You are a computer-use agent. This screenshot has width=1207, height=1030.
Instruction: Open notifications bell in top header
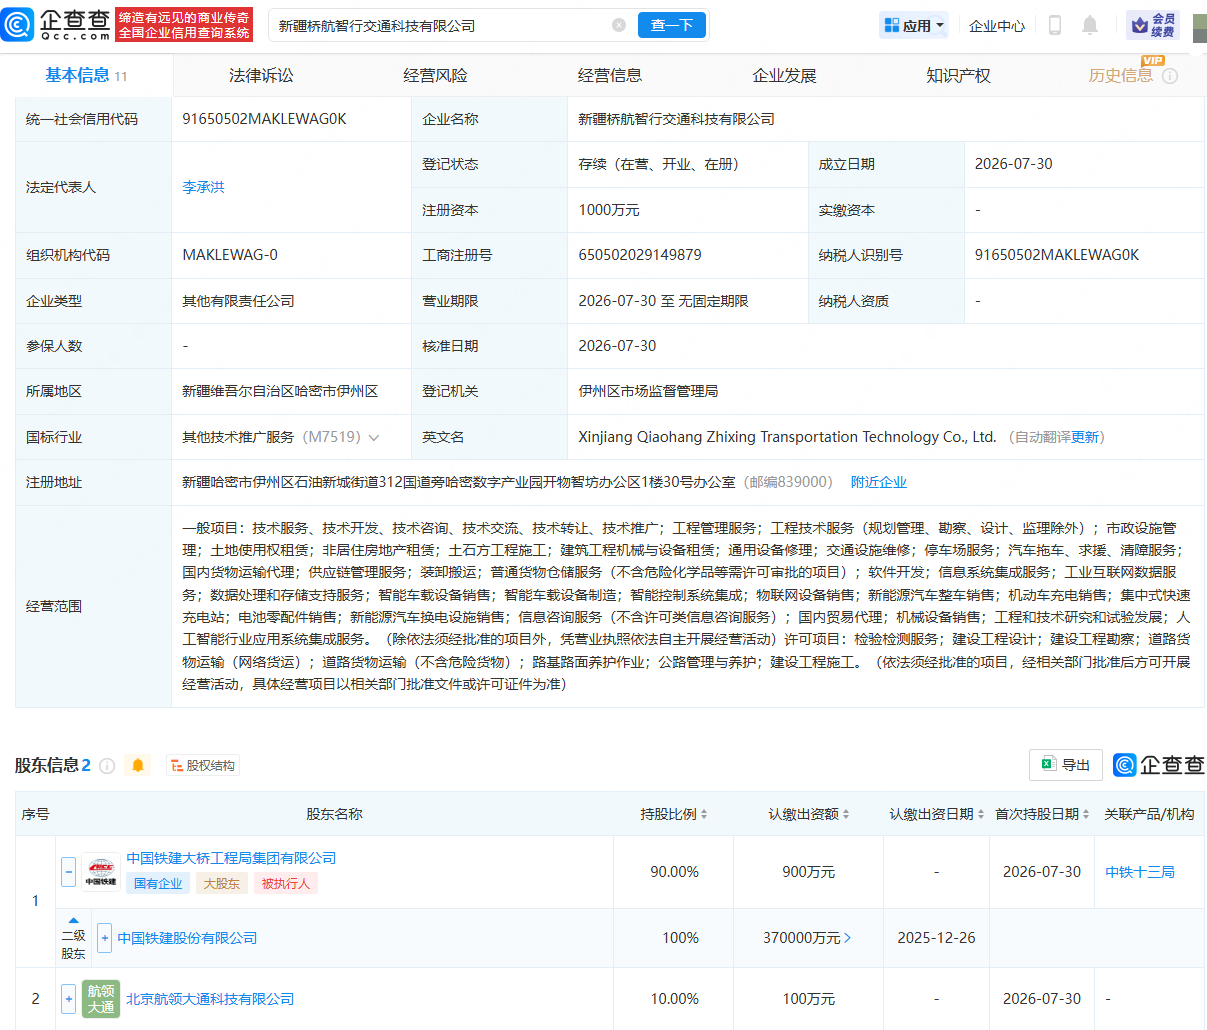pos(1090,26)
